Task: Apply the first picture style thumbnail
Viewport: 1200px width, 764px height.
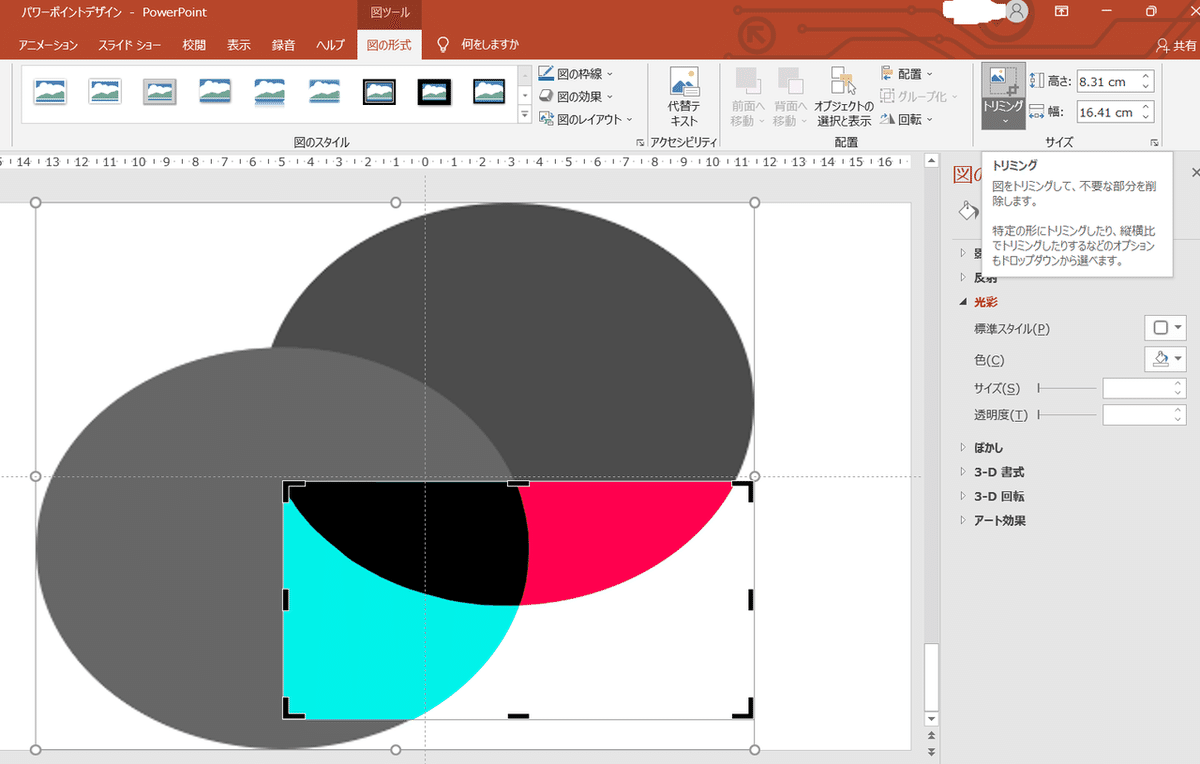Action: click(50, 92)
